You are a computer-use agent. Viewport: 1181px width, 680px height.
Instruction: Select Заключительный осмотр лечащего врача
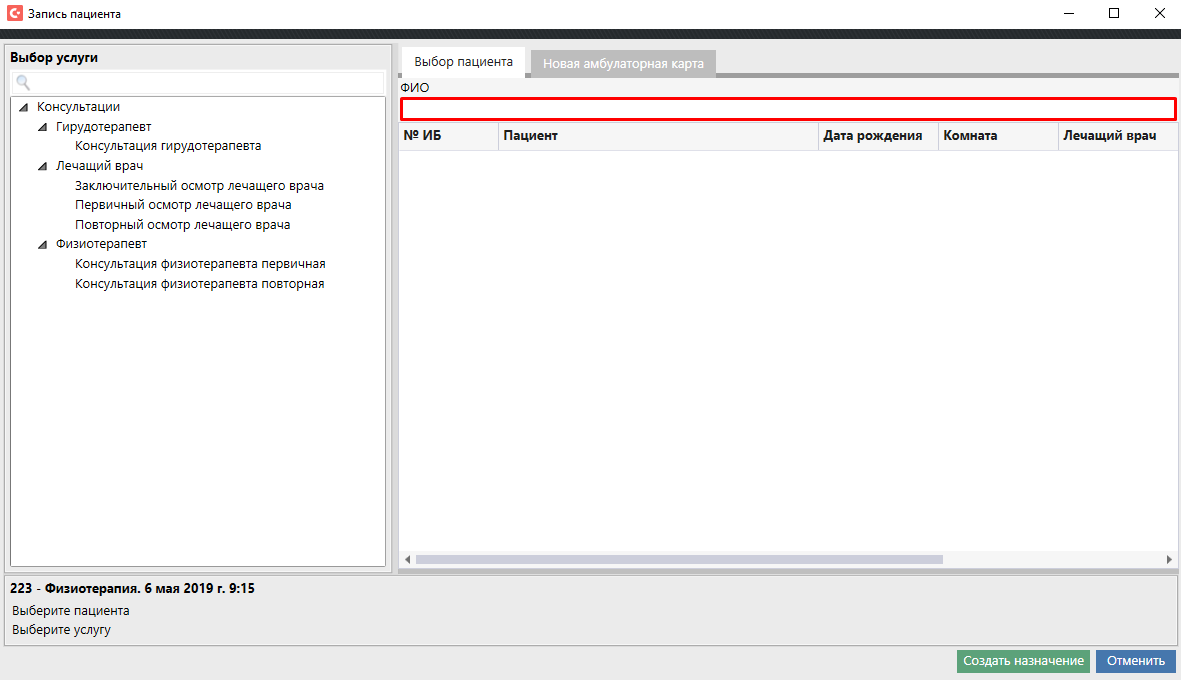coord(199,186)
